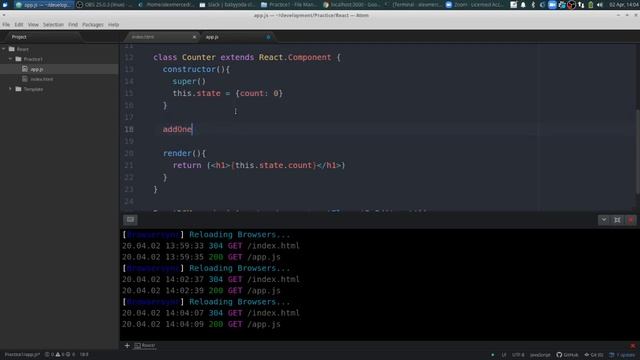Click the terminal panel keyboard icon

130,220
